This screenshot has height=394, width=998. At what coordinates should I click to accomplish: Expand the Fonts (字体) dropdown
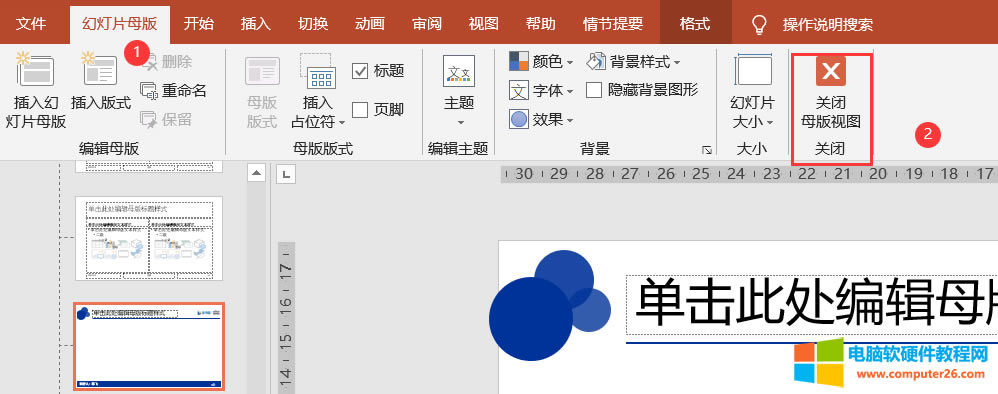click(x=542, y=91)
